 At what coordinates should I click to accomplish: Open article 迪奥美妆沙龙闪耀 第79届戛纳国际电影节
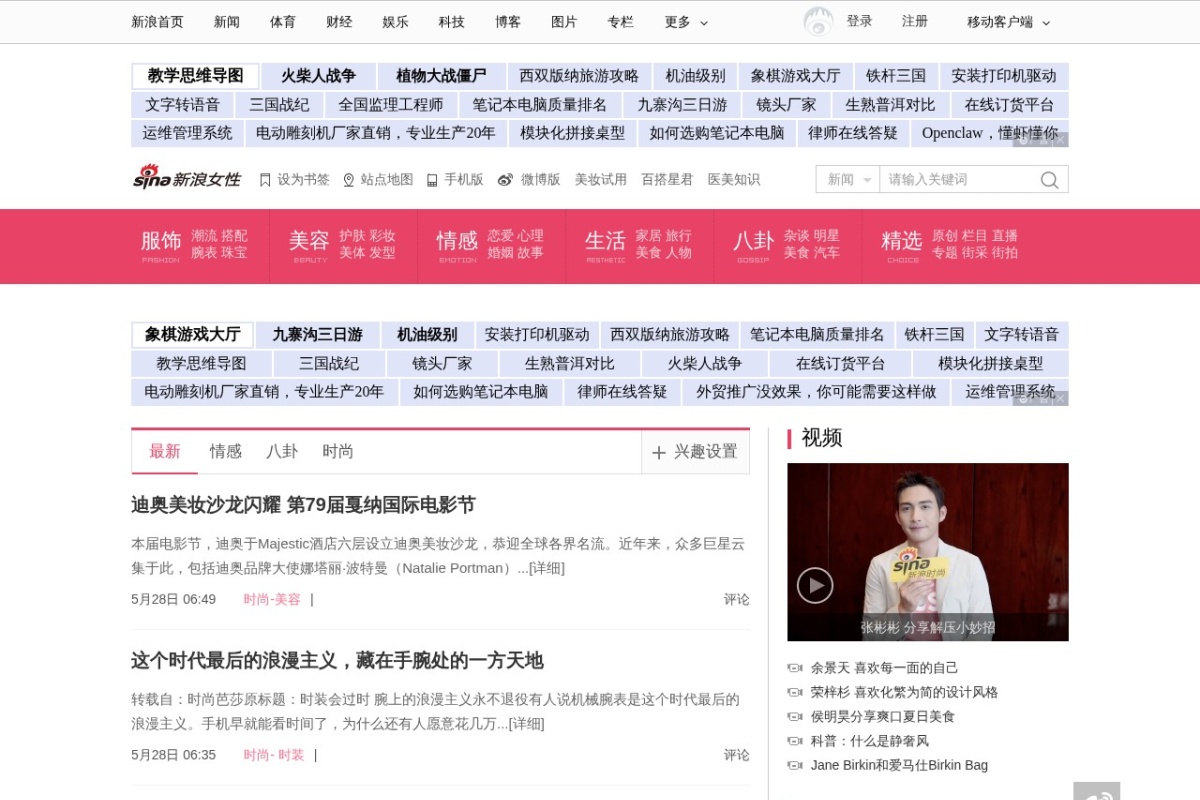click(x=303, y=505)
